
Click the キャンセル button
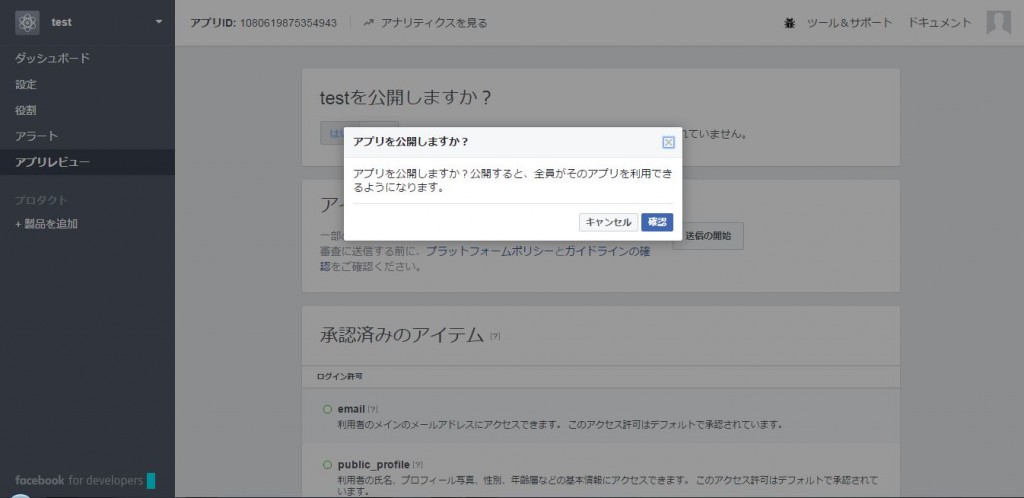608,222
